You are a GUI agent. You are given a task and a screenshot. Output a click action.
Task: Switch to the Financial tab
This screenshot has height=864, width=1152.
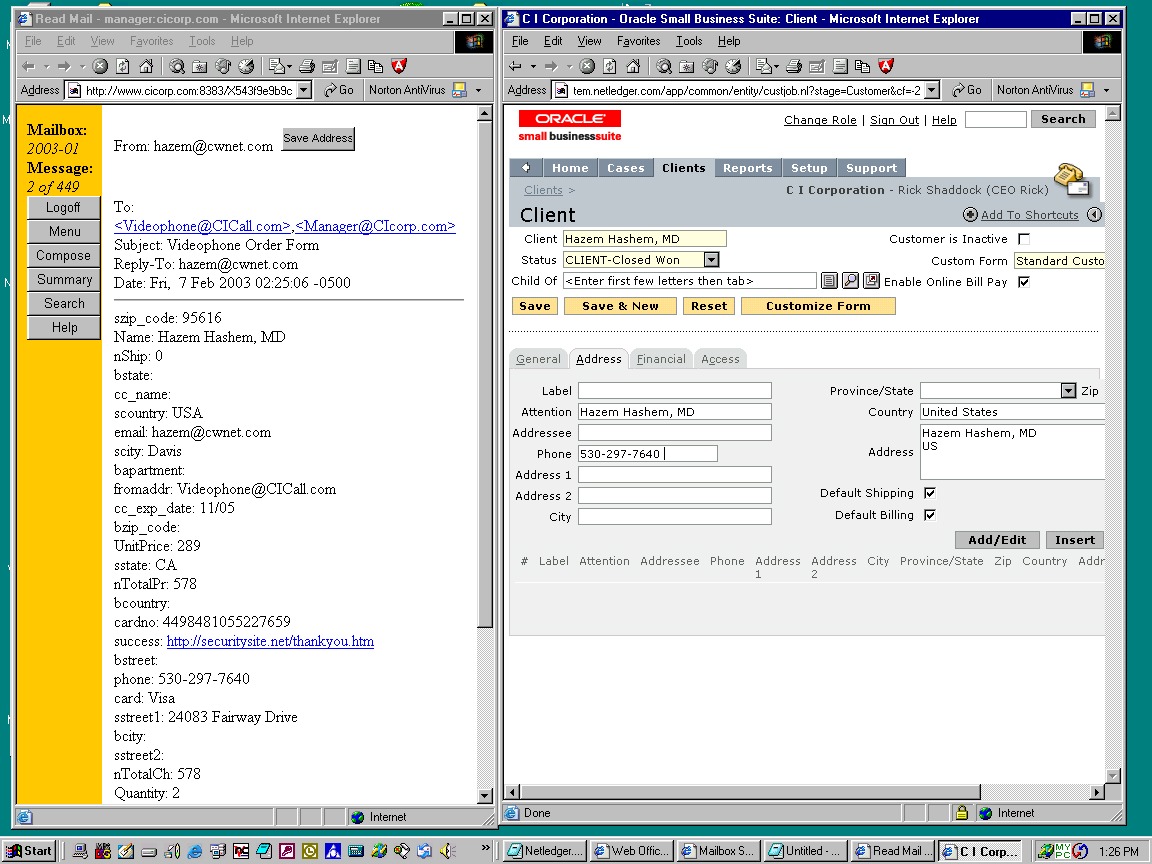660,359
